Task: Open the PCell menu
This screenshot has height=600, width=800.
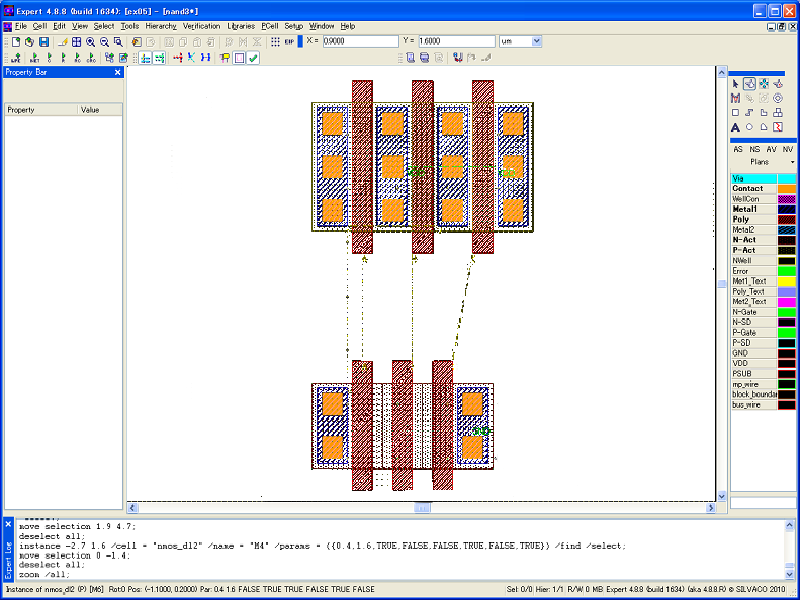Action: pos(270,25)
